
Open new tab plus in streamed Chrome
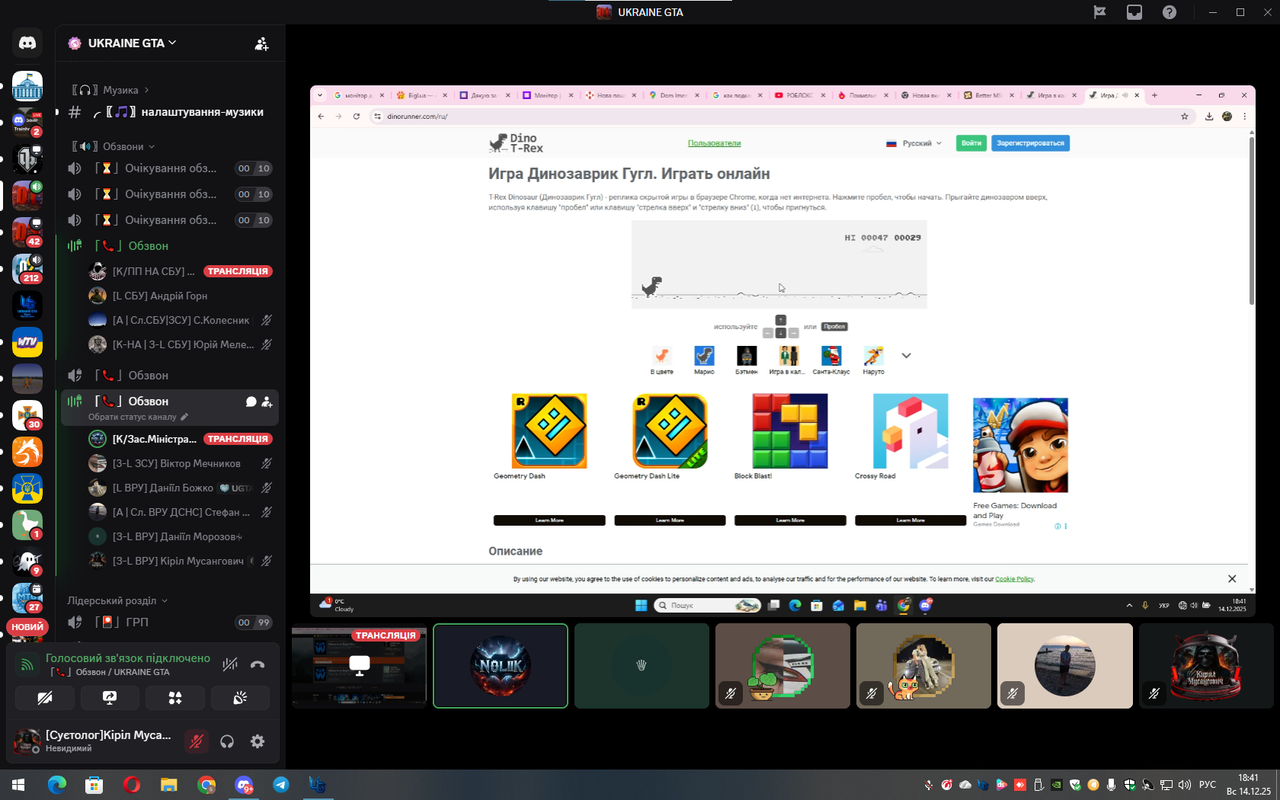1154,95
